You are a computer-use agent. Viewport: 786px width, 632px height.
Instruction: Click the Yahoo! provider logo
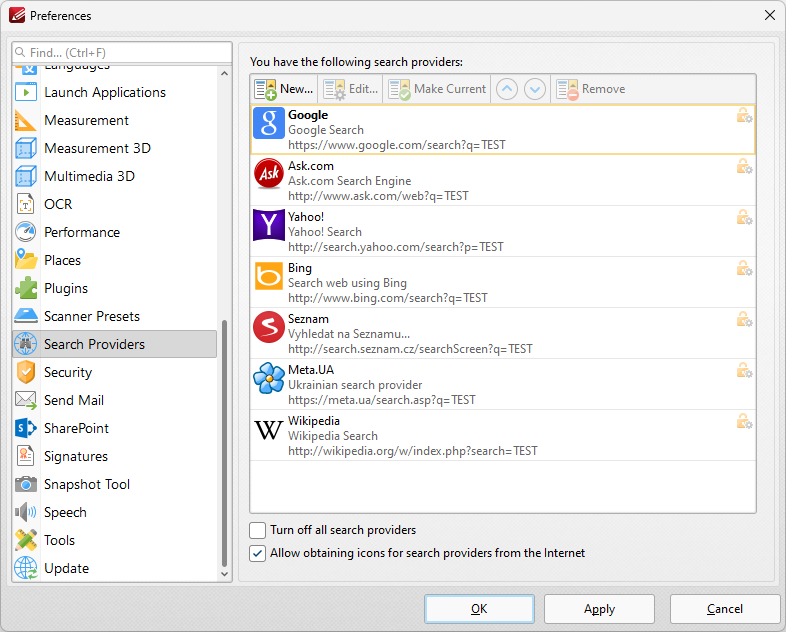click(x=269, y=225)
